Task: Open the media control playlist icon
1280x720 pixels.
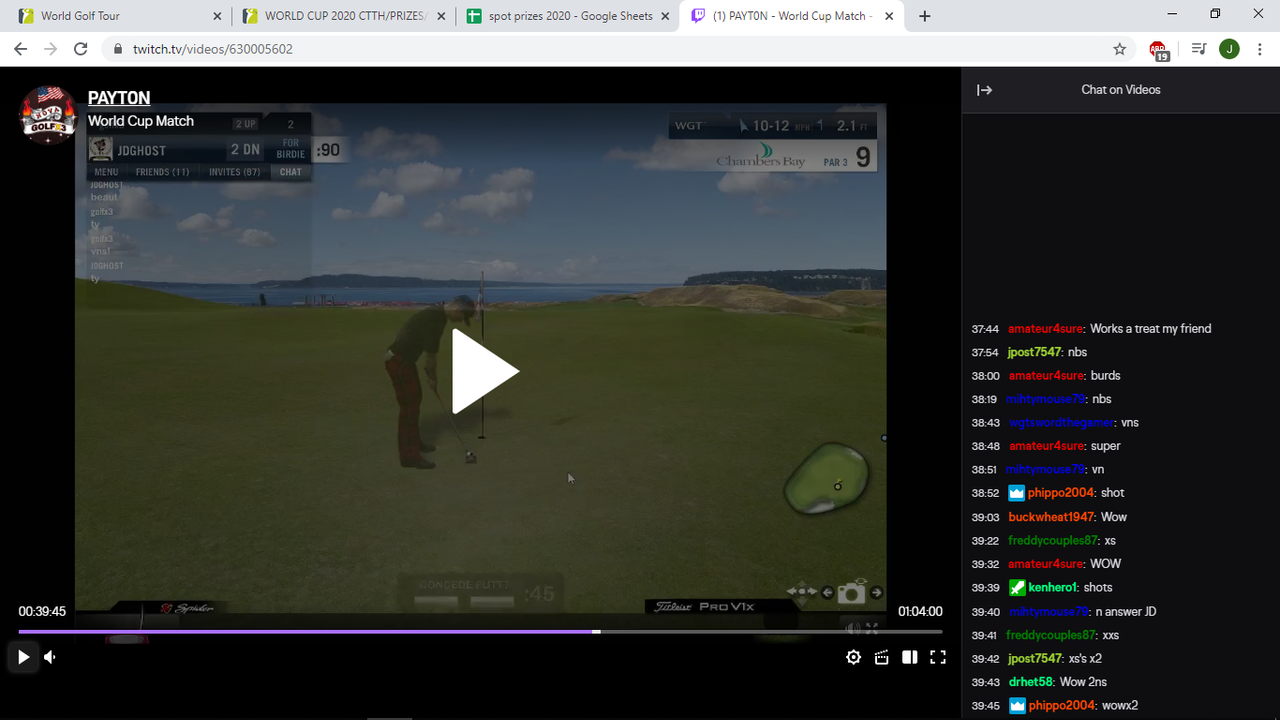Action: click(x=1199, y=49)
